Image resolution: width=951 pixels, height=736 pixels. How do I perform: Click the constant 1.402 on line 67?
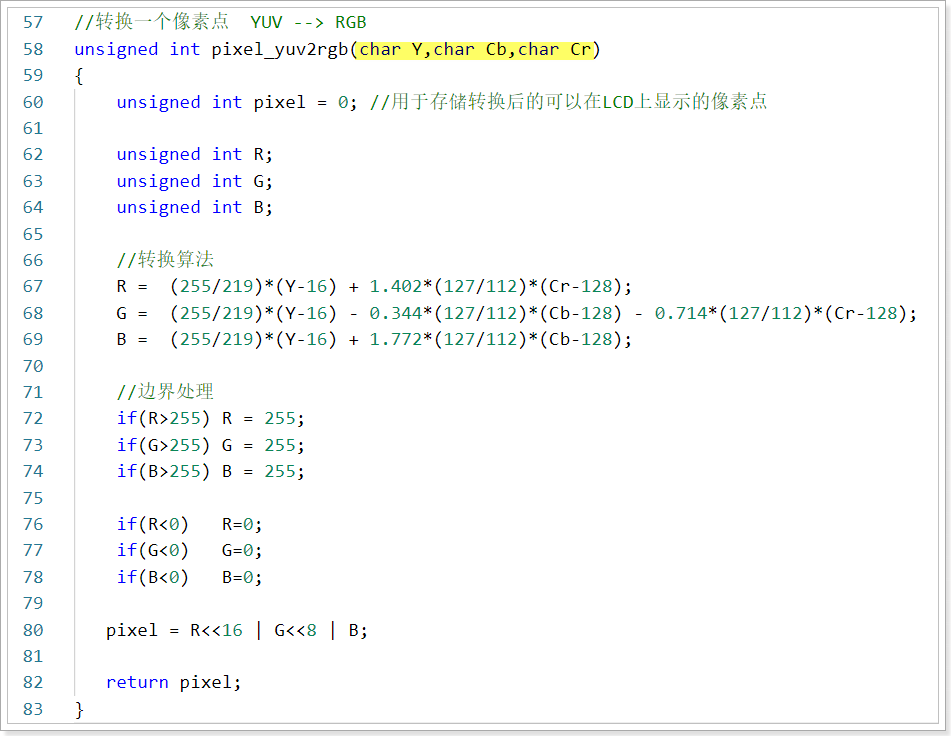click(395, 286)
